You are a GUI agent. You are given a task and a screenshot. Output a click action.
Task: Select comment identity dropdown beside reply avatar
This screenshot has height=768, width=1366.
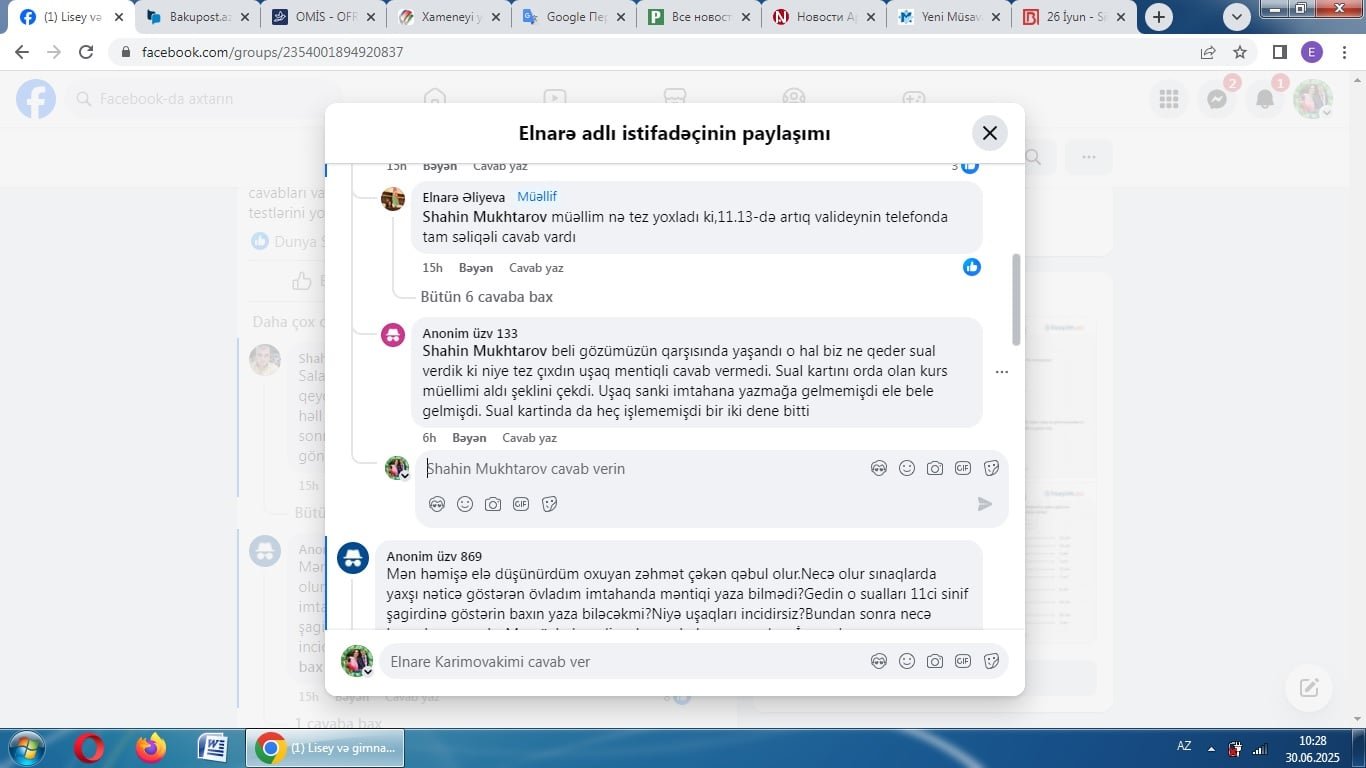(405, 477)
